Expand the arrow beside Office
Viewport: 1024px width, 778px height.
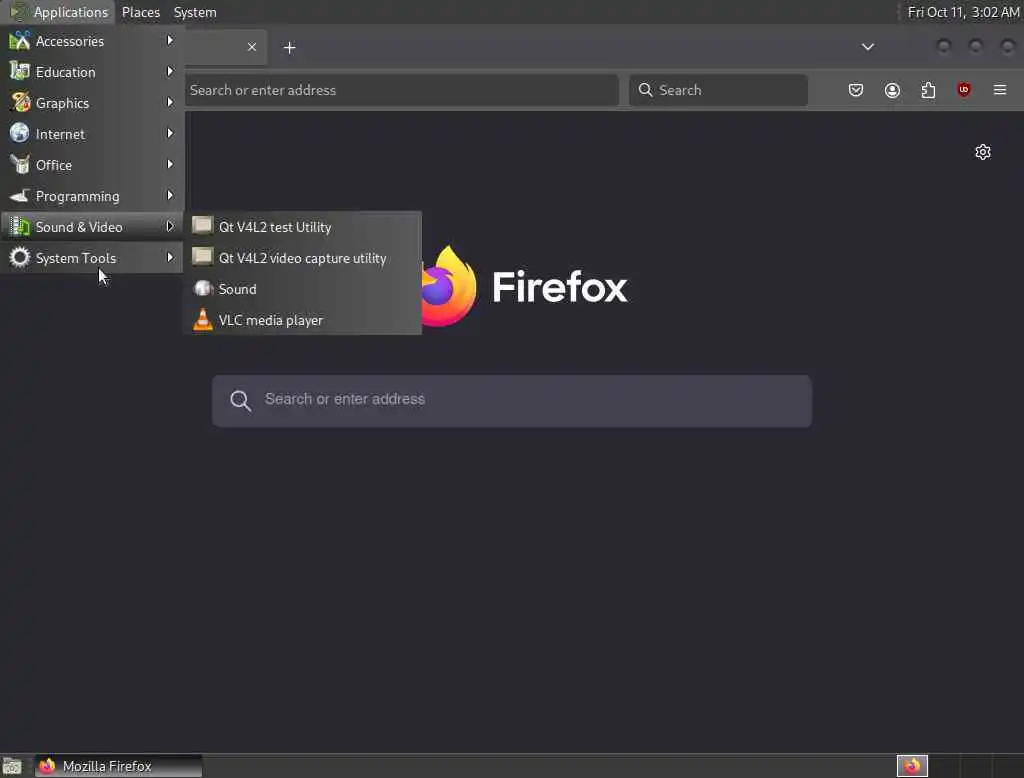(x=170, y=164)
